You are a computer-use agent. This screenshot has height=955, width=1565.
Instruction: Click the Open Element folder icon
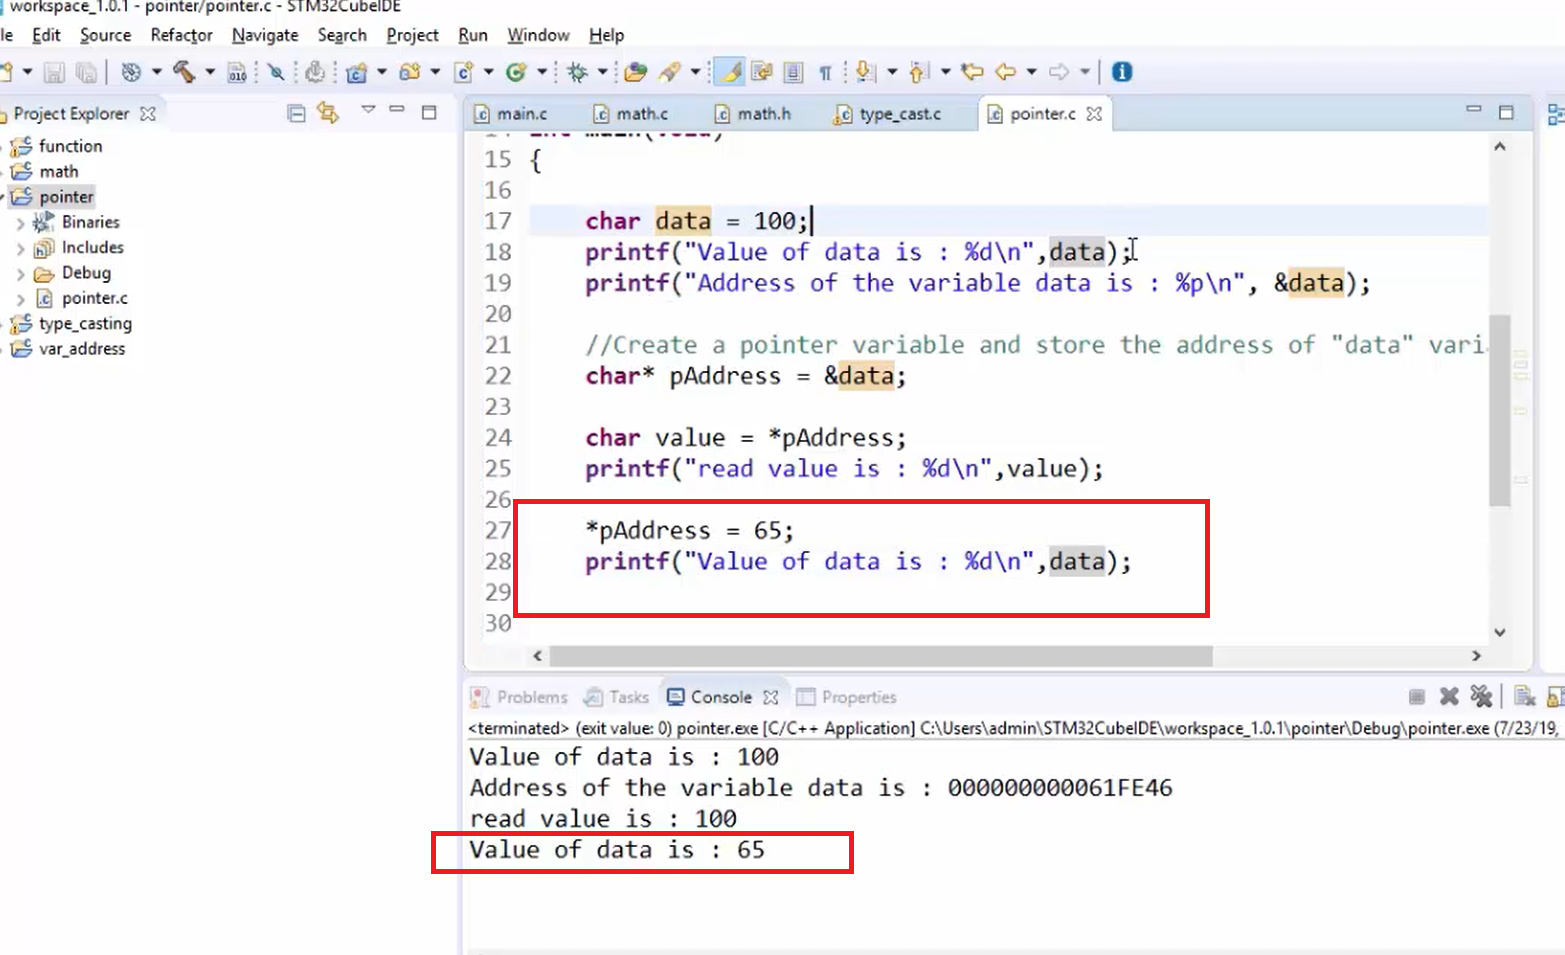636,72
